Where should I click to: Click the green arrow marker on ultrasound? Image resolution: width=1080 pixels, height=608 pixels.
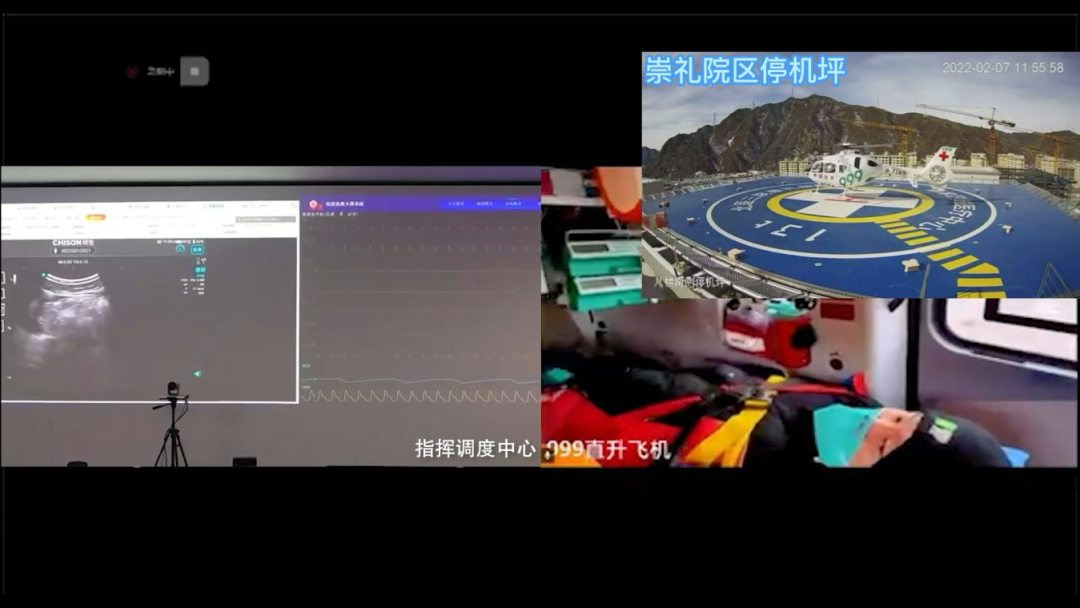[197, 374]
